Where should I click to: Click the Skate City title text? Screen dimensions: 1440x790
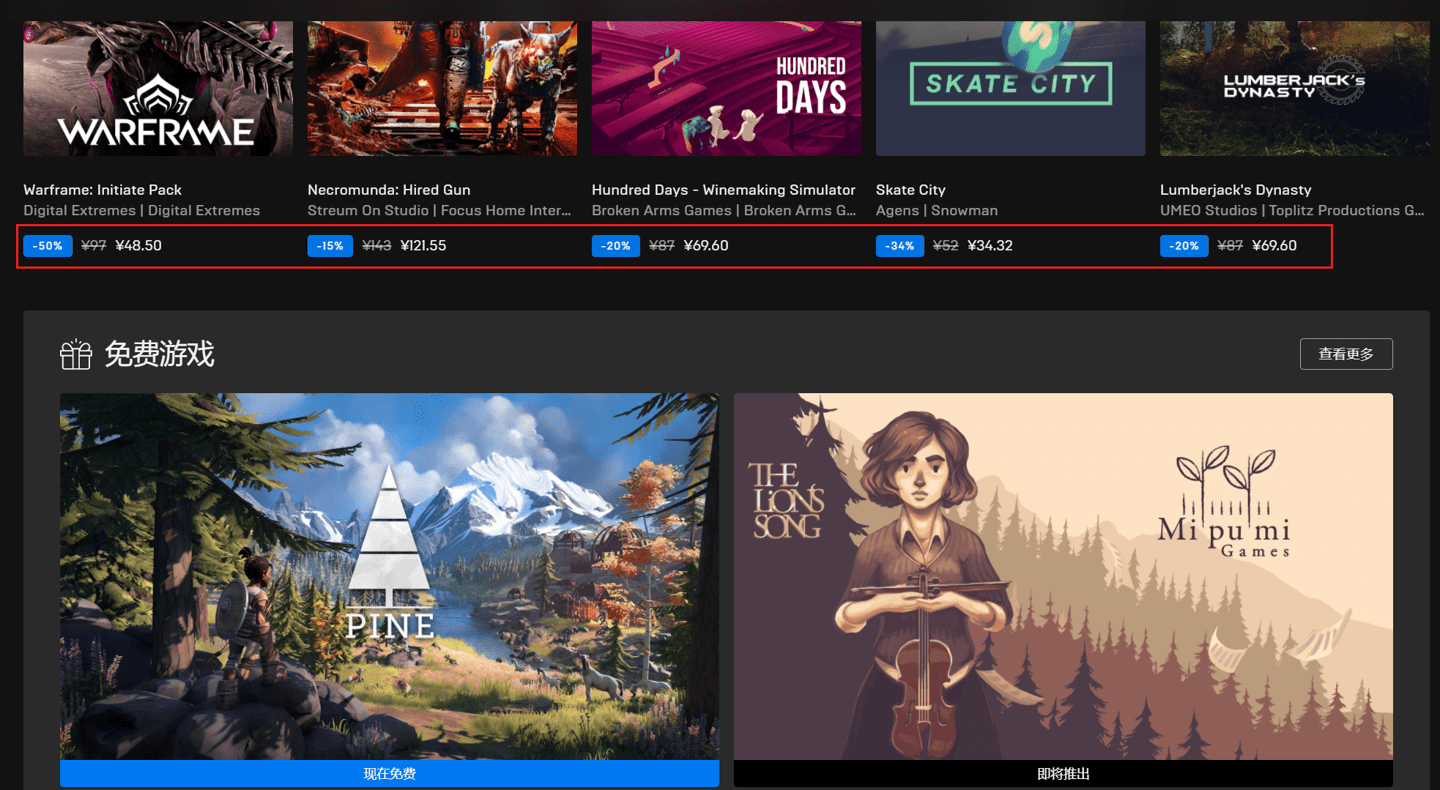coord(911,190)
